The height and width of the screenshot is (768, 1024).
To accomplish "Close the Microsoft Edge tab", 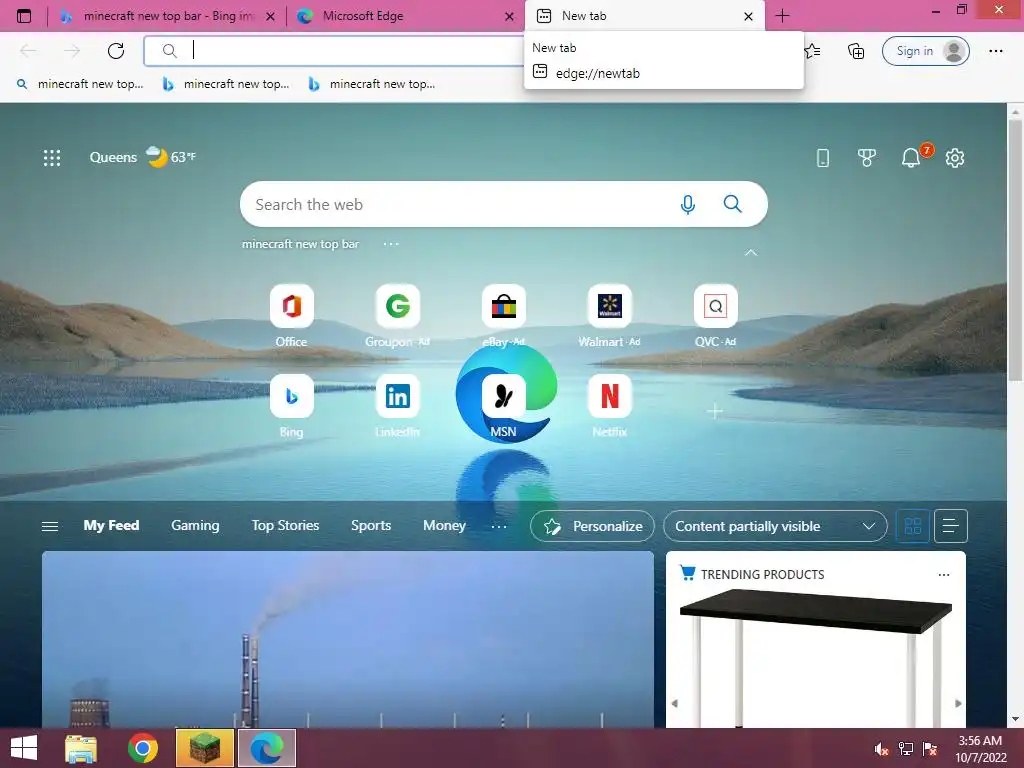I will click(509, 16).
